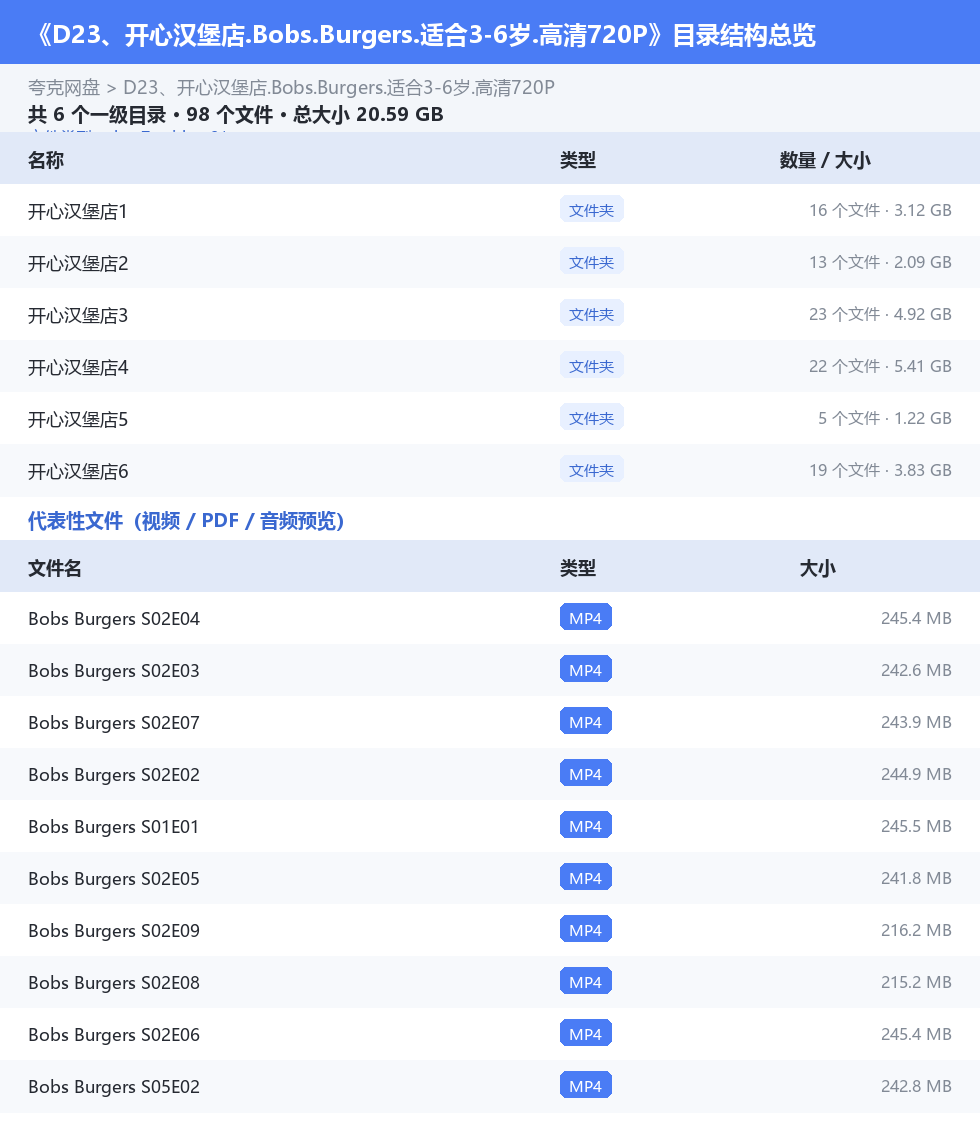The height and width of the screenshot is (1144, 980).
Task: Click file Bobs Burgers S02E07
Action: pyautogui.click(x=114, y=722)
